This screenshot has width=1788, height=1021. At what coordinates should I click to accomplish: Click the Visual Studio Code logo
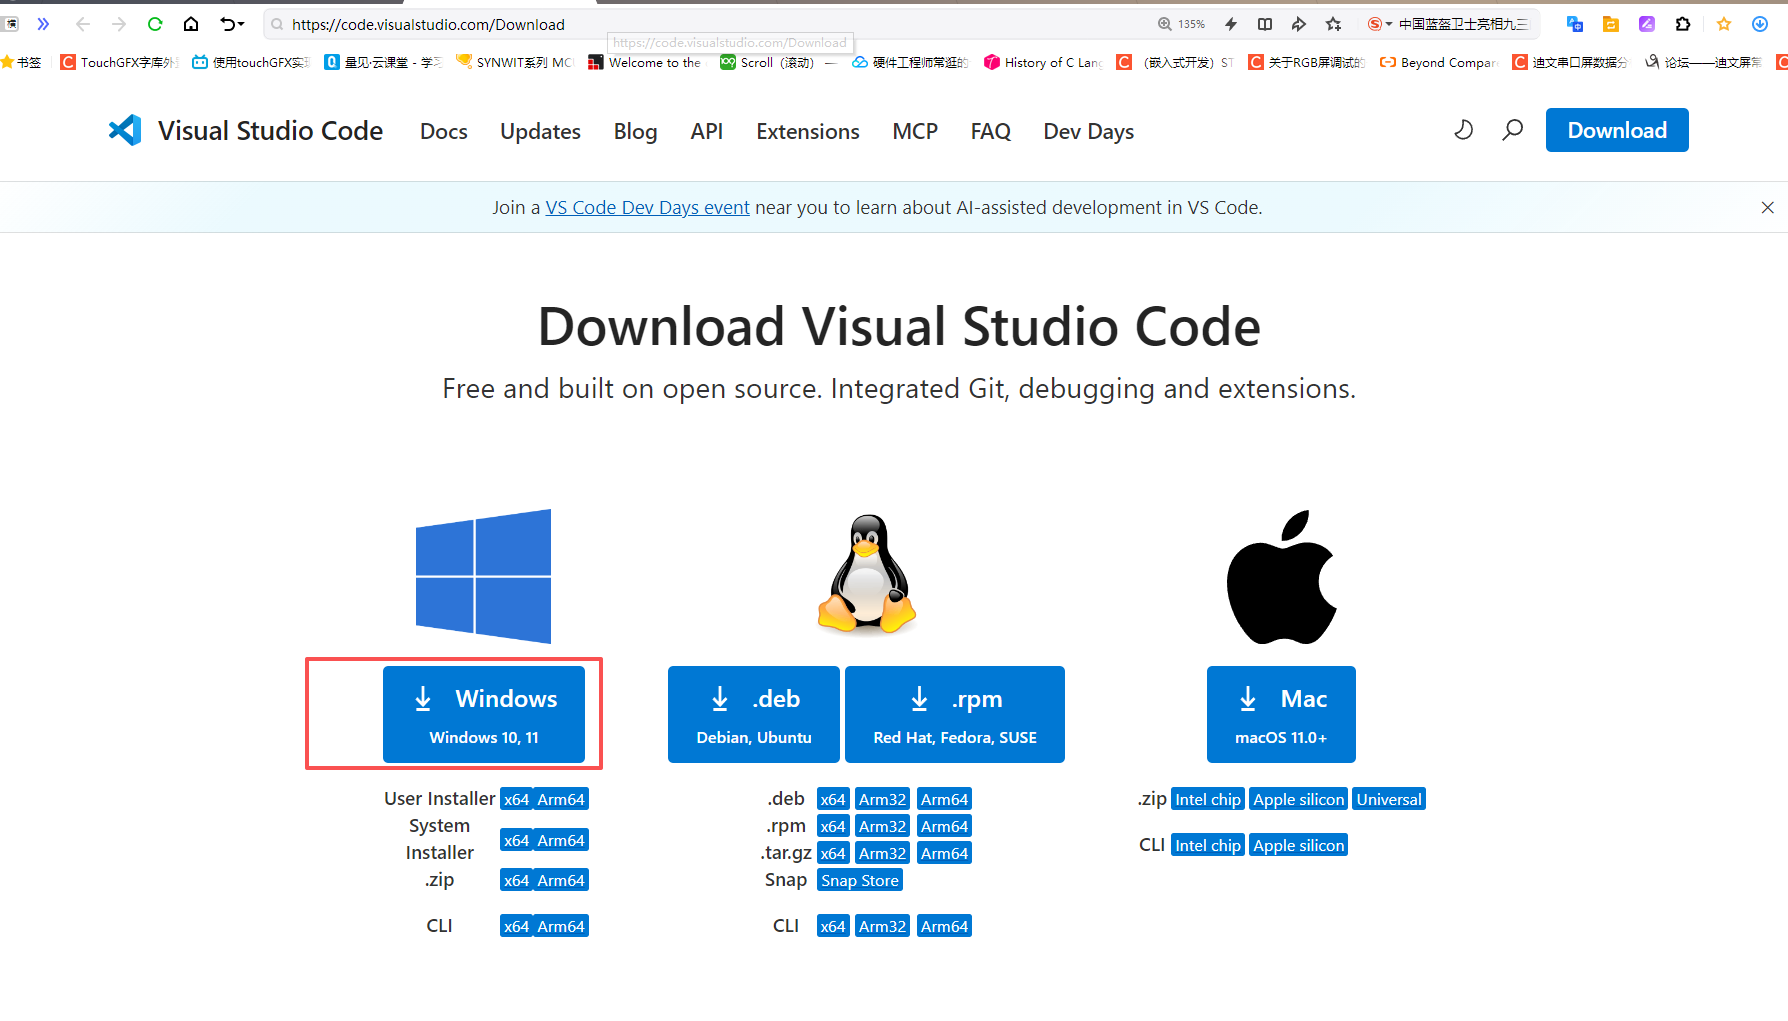pyautogui.click(x=124, y=130)
